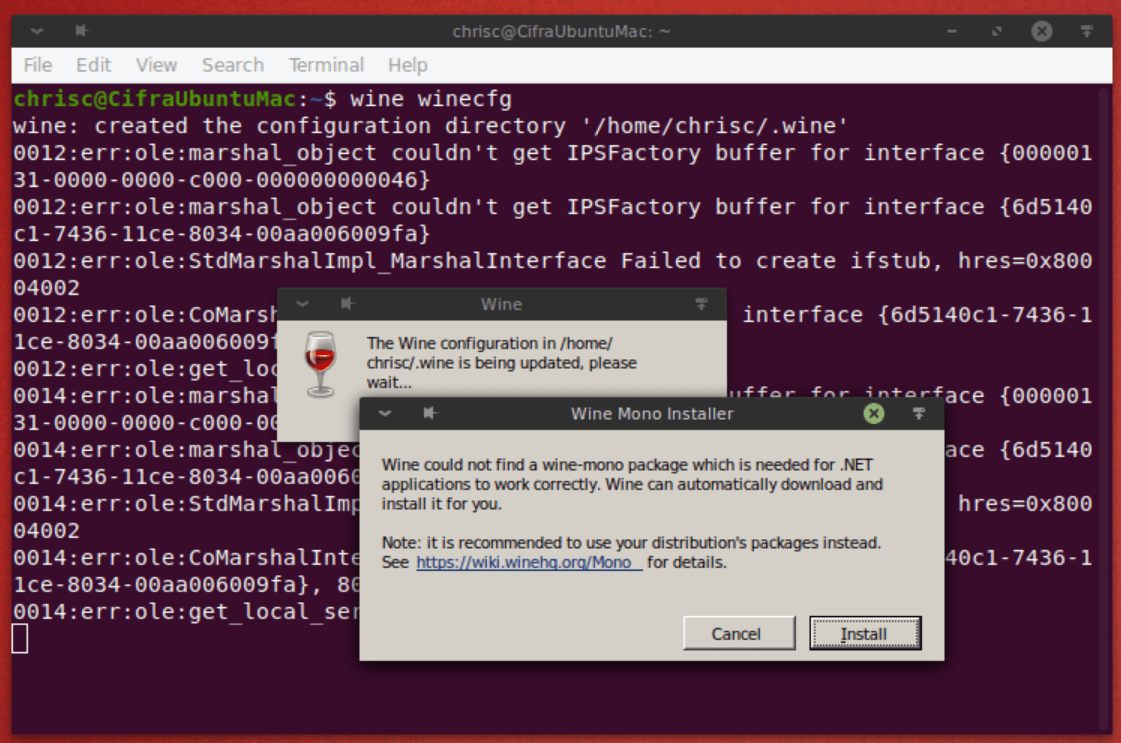Image resolution: width=1121 pixels, height=743 pixels.
Task: Pin the Wine updating dialog window
Action: click(x=347, y=304)
